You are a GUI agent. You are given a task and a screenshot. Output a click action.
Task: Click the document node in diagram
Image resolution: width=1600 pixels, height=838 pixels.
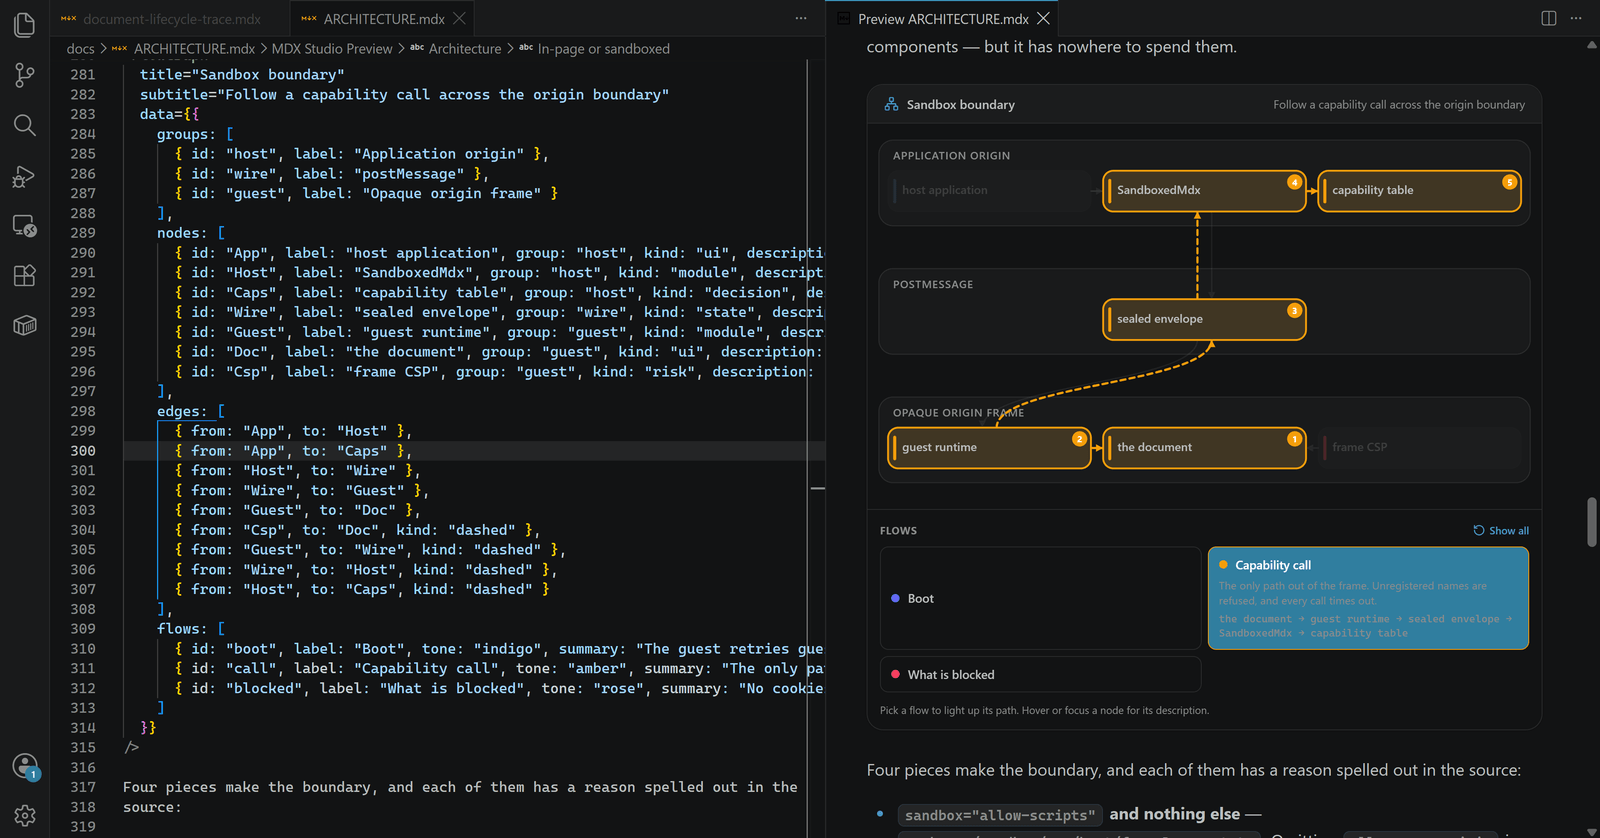[1204, 447]
